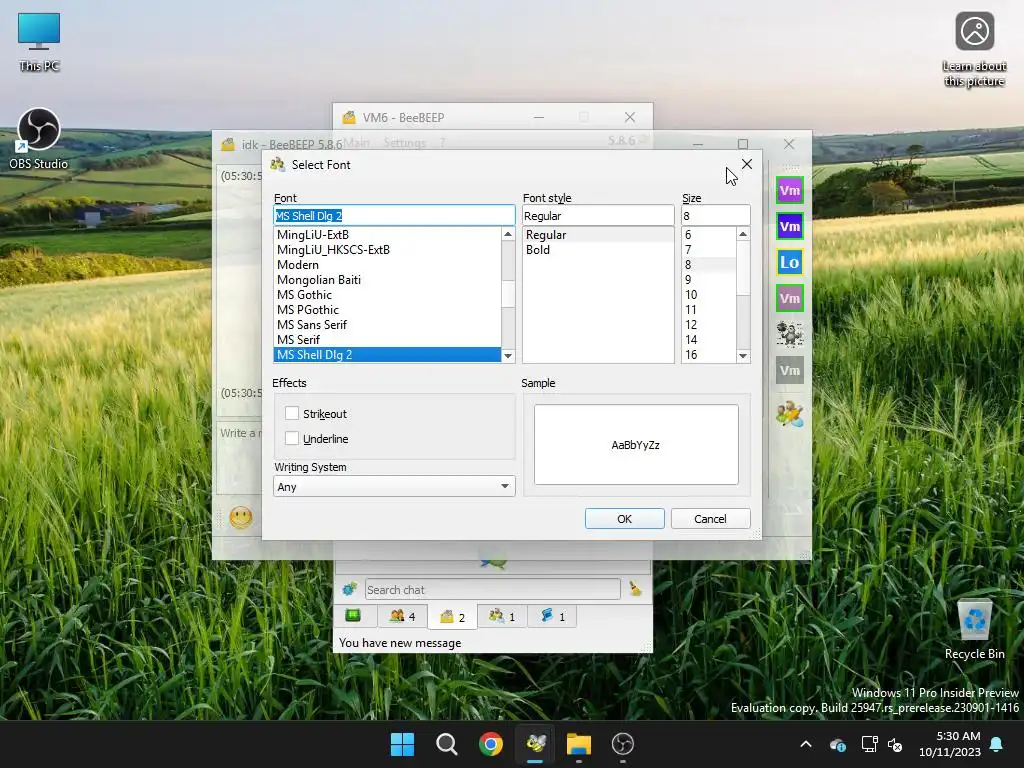This screenshot has width=1024, height=768.
Task: Click the blue Lo user avatar
Action: point(790,263)
